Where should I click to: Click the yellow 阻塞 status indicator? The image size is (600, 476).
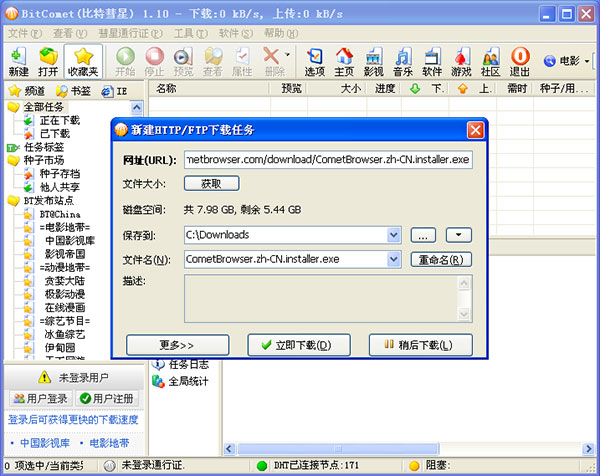414,466
